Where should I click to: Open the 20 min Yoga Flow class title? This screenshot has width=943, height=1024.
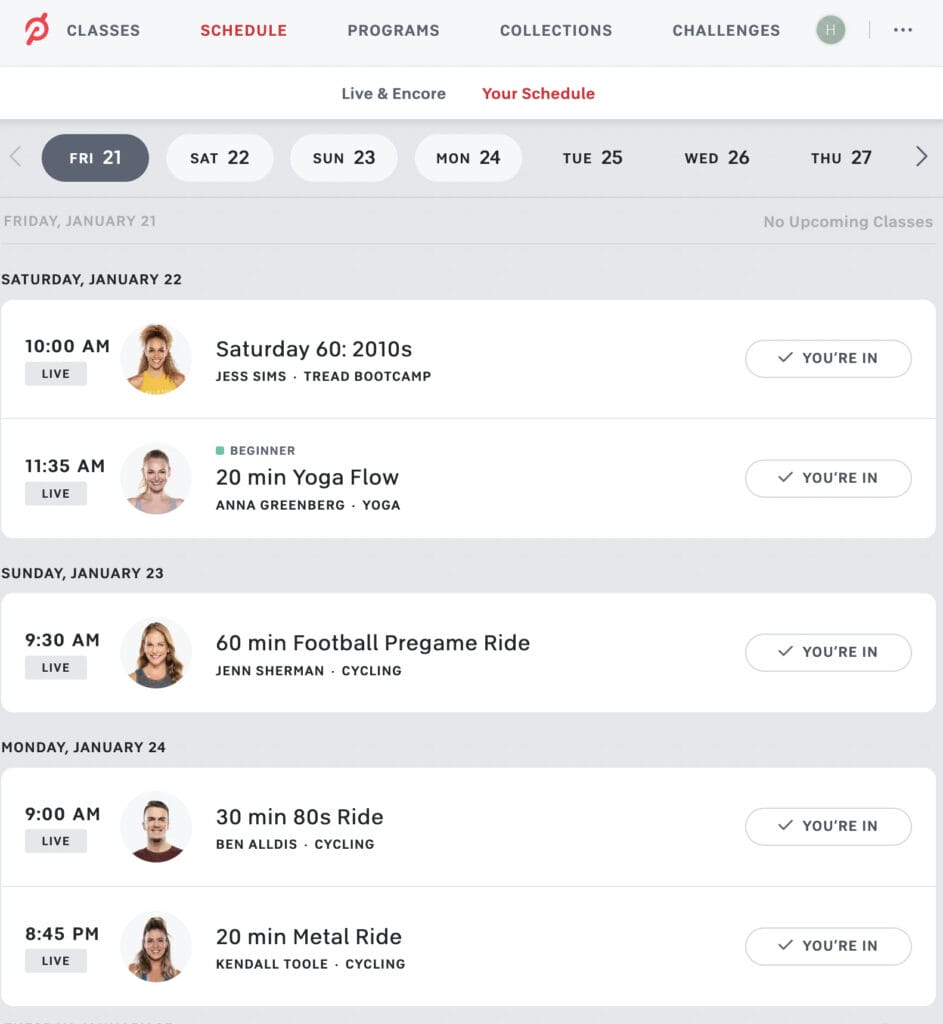click(307, 477)
